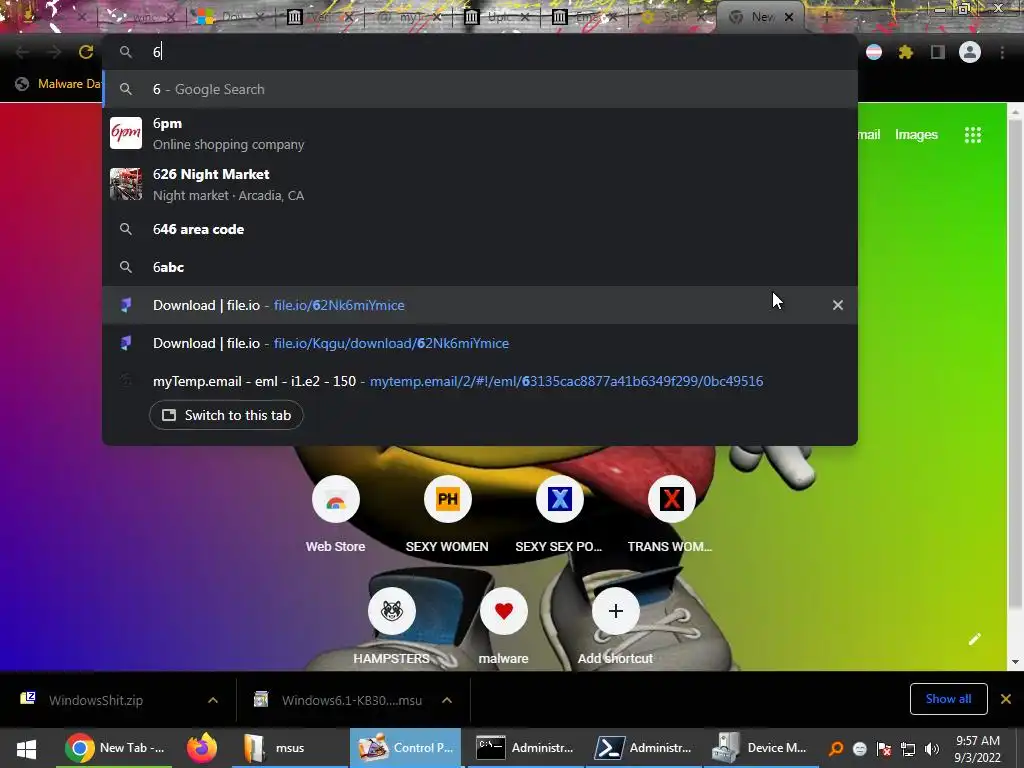Open the Images link on new tab page
Image resolution: width=1024 pixels, height=768 pixels.
pyautogui.click(x=916, y=135)
